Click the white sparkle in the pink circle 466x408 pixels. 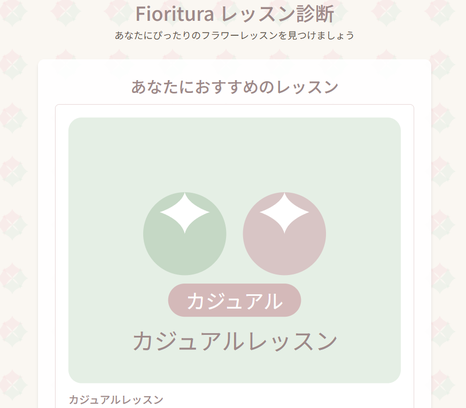click(284, 213)
